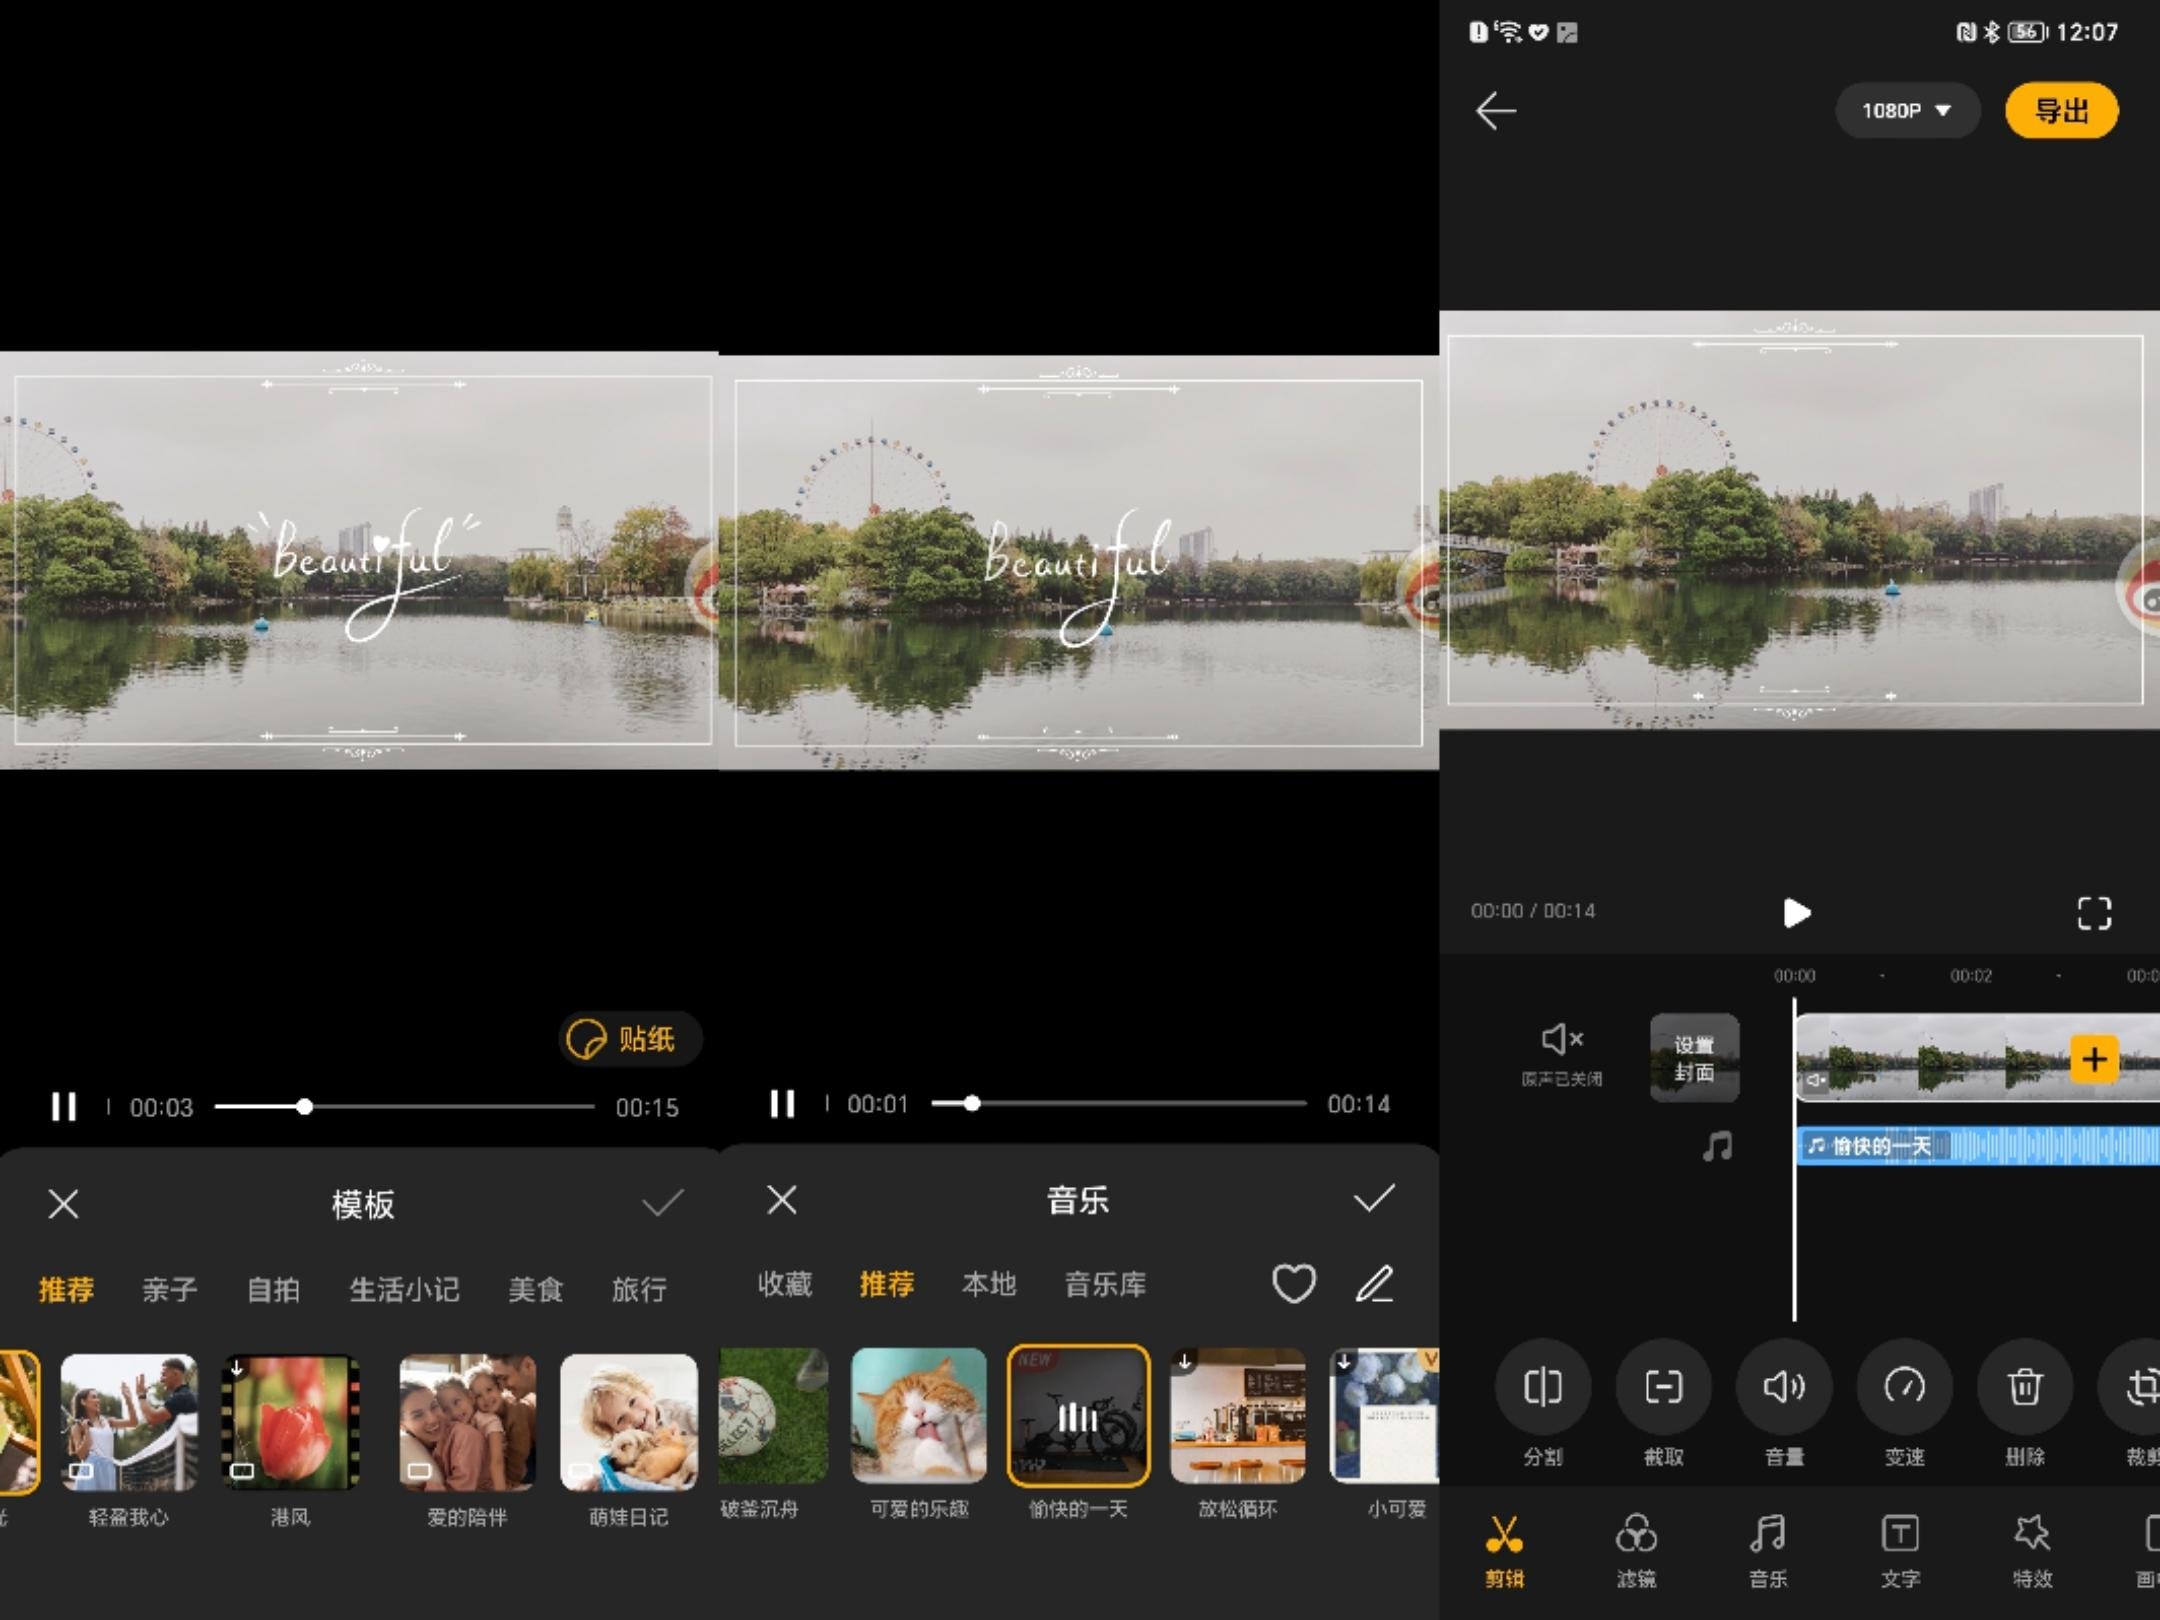Open the Text (文字) tool icon
Viewport: 2160px width, 1620px height.
1900,1534
